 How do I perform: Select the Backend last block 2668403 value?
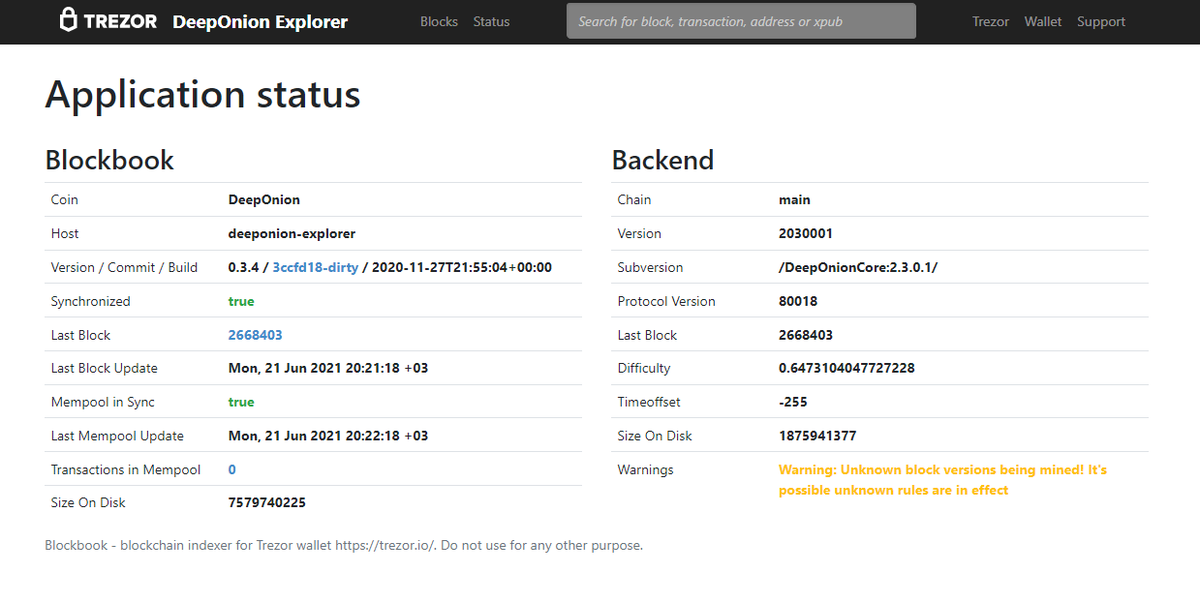tap(806, 335)
